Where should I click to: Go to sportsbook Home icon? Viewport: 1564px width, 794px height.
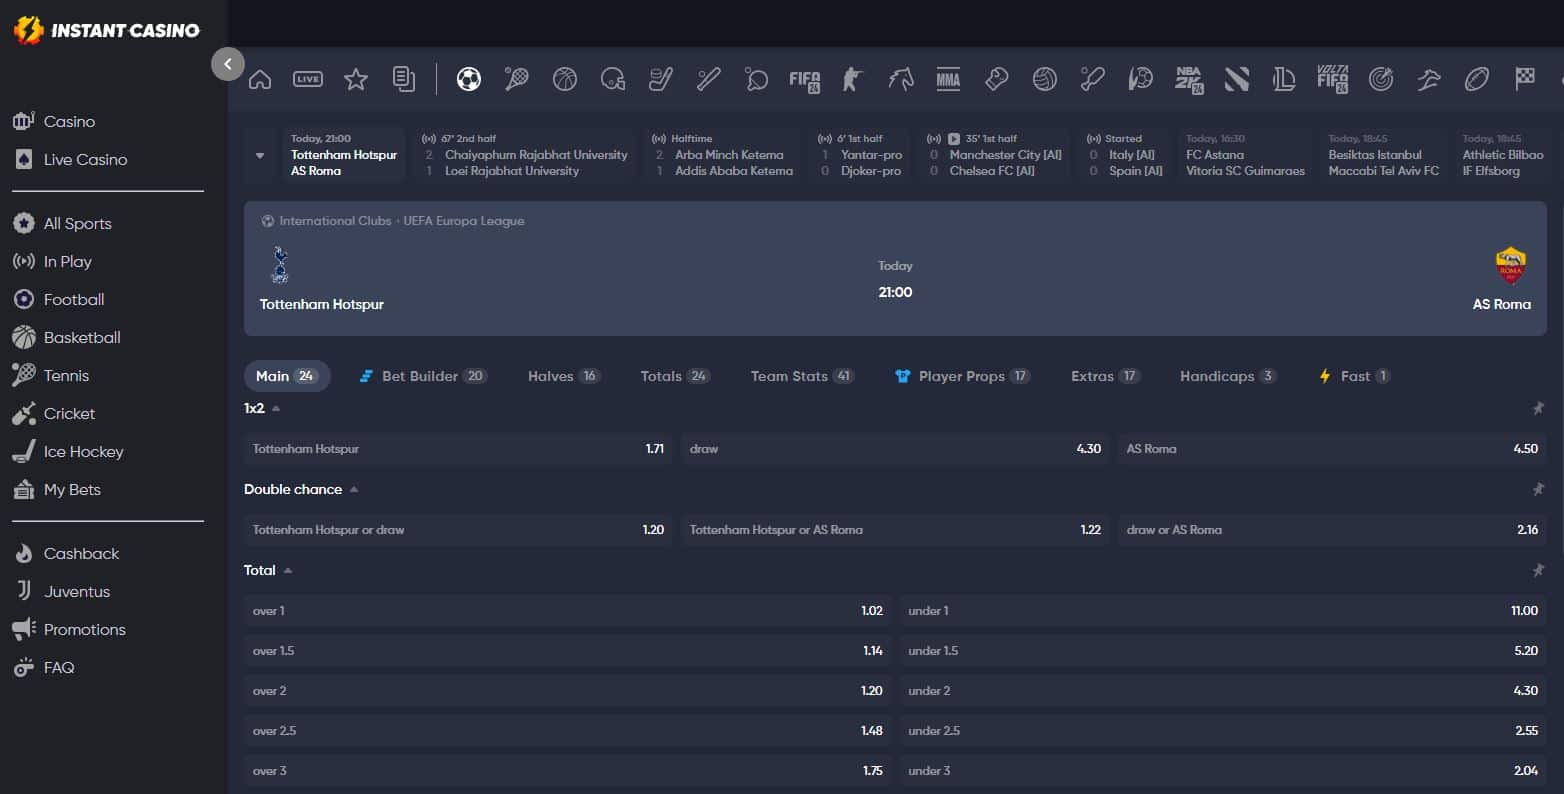click(260, 79)
